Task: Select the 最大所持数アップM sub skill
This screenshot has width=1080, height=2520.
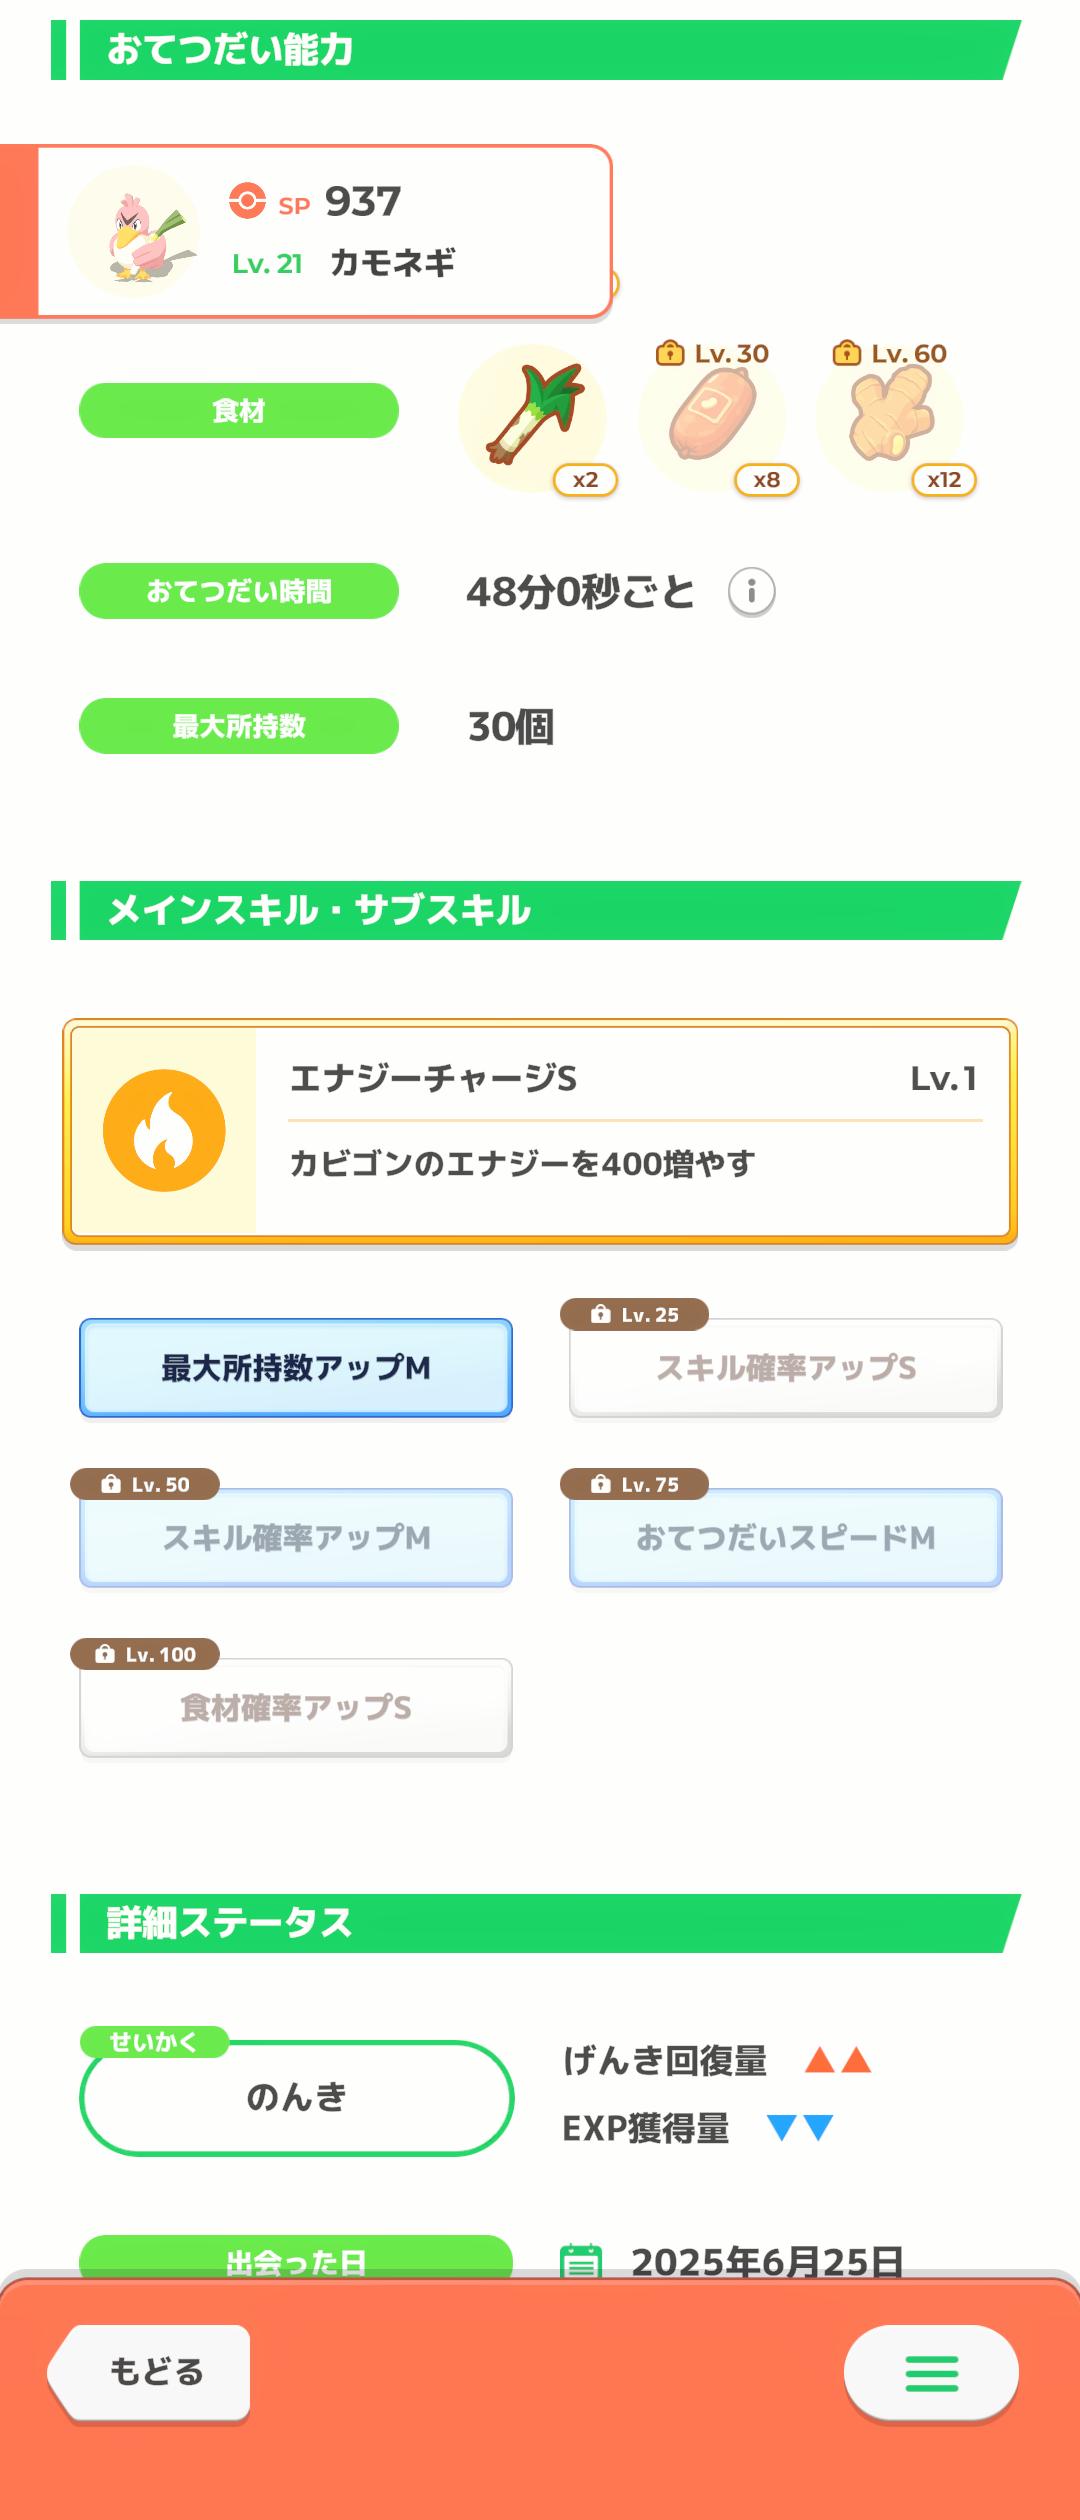Action: point(296,1367)
